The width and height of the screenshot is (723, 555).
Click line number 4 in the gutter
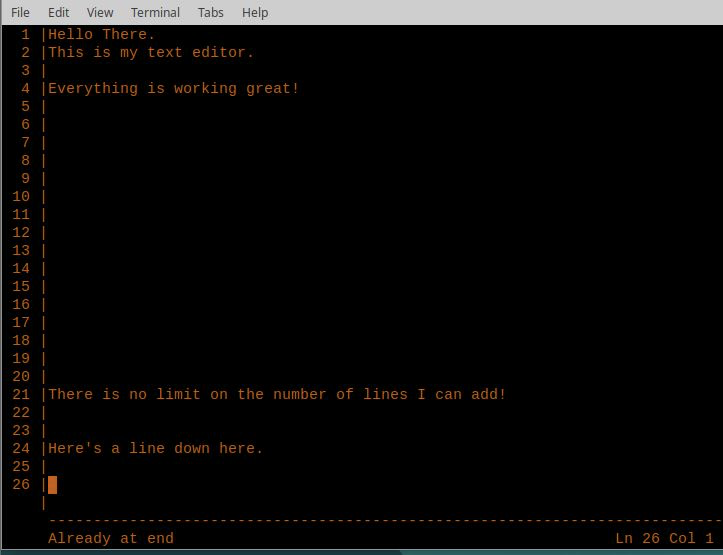[25, 89]
